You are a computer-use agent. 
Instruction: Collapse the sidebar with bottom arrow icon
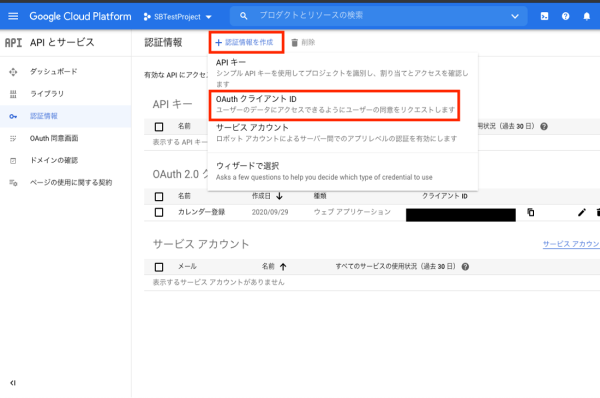coord(13,383)
